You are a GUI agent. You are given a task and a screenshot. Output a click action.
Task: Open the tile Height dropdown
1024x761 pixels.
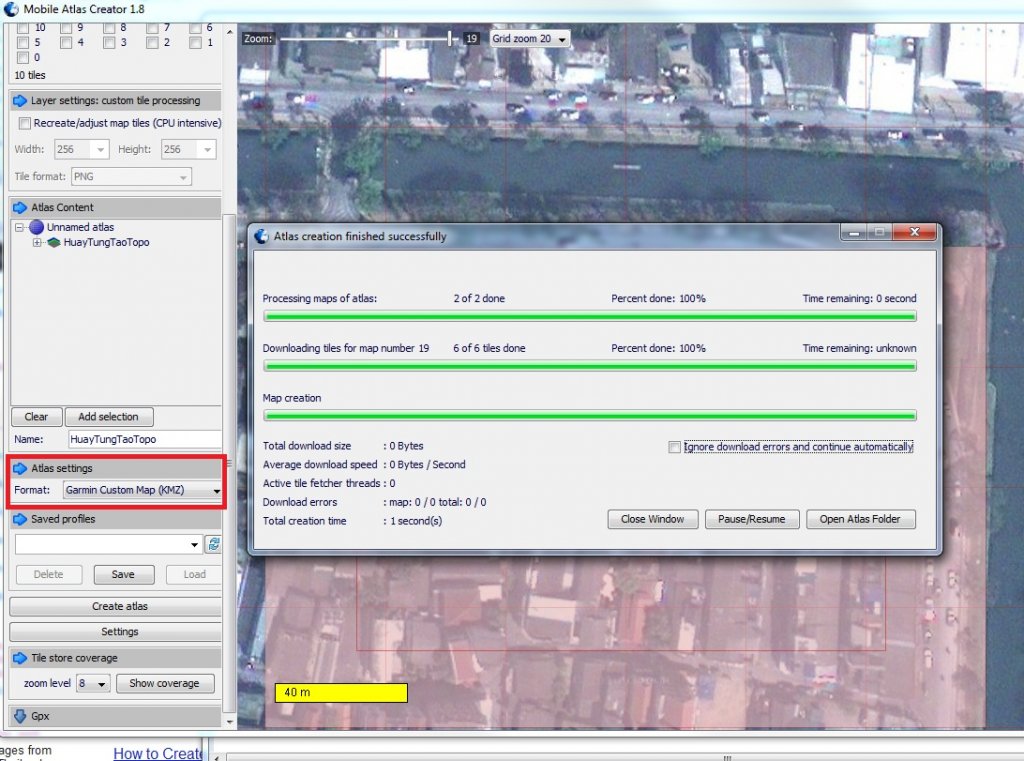coord(207,150)
